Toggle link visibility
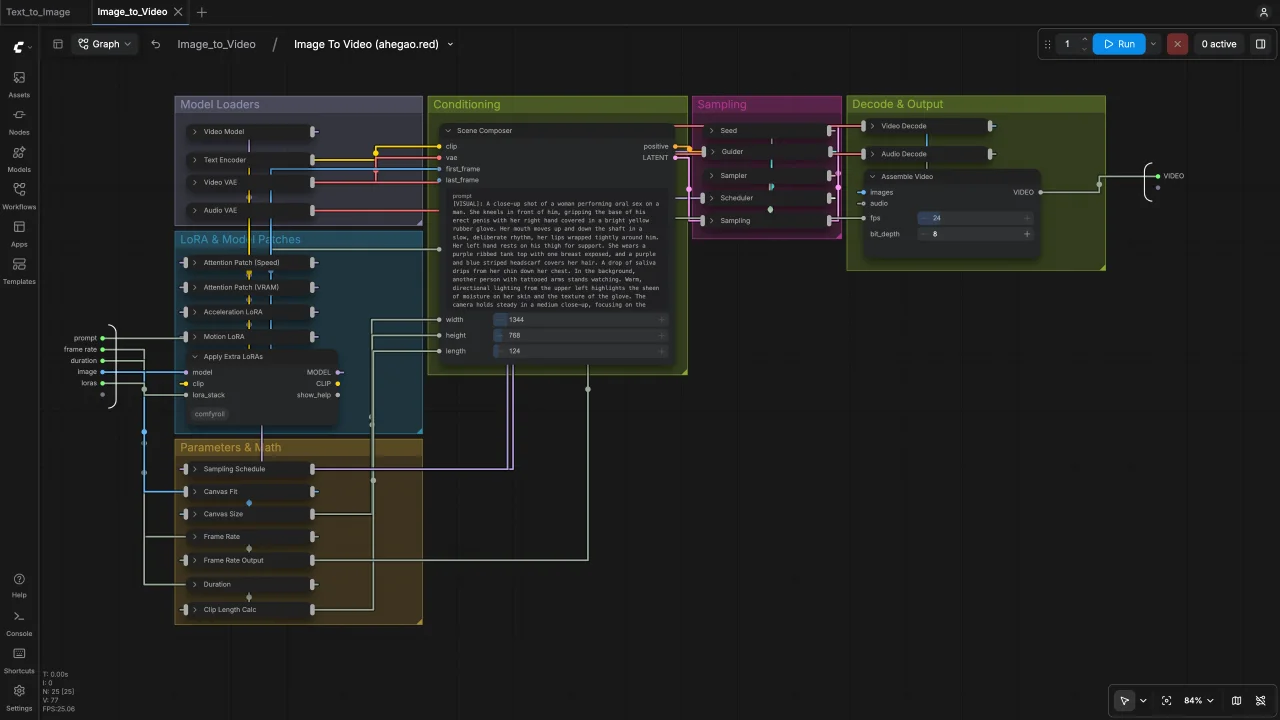1280x720 pixels. tap(1261, 701)
